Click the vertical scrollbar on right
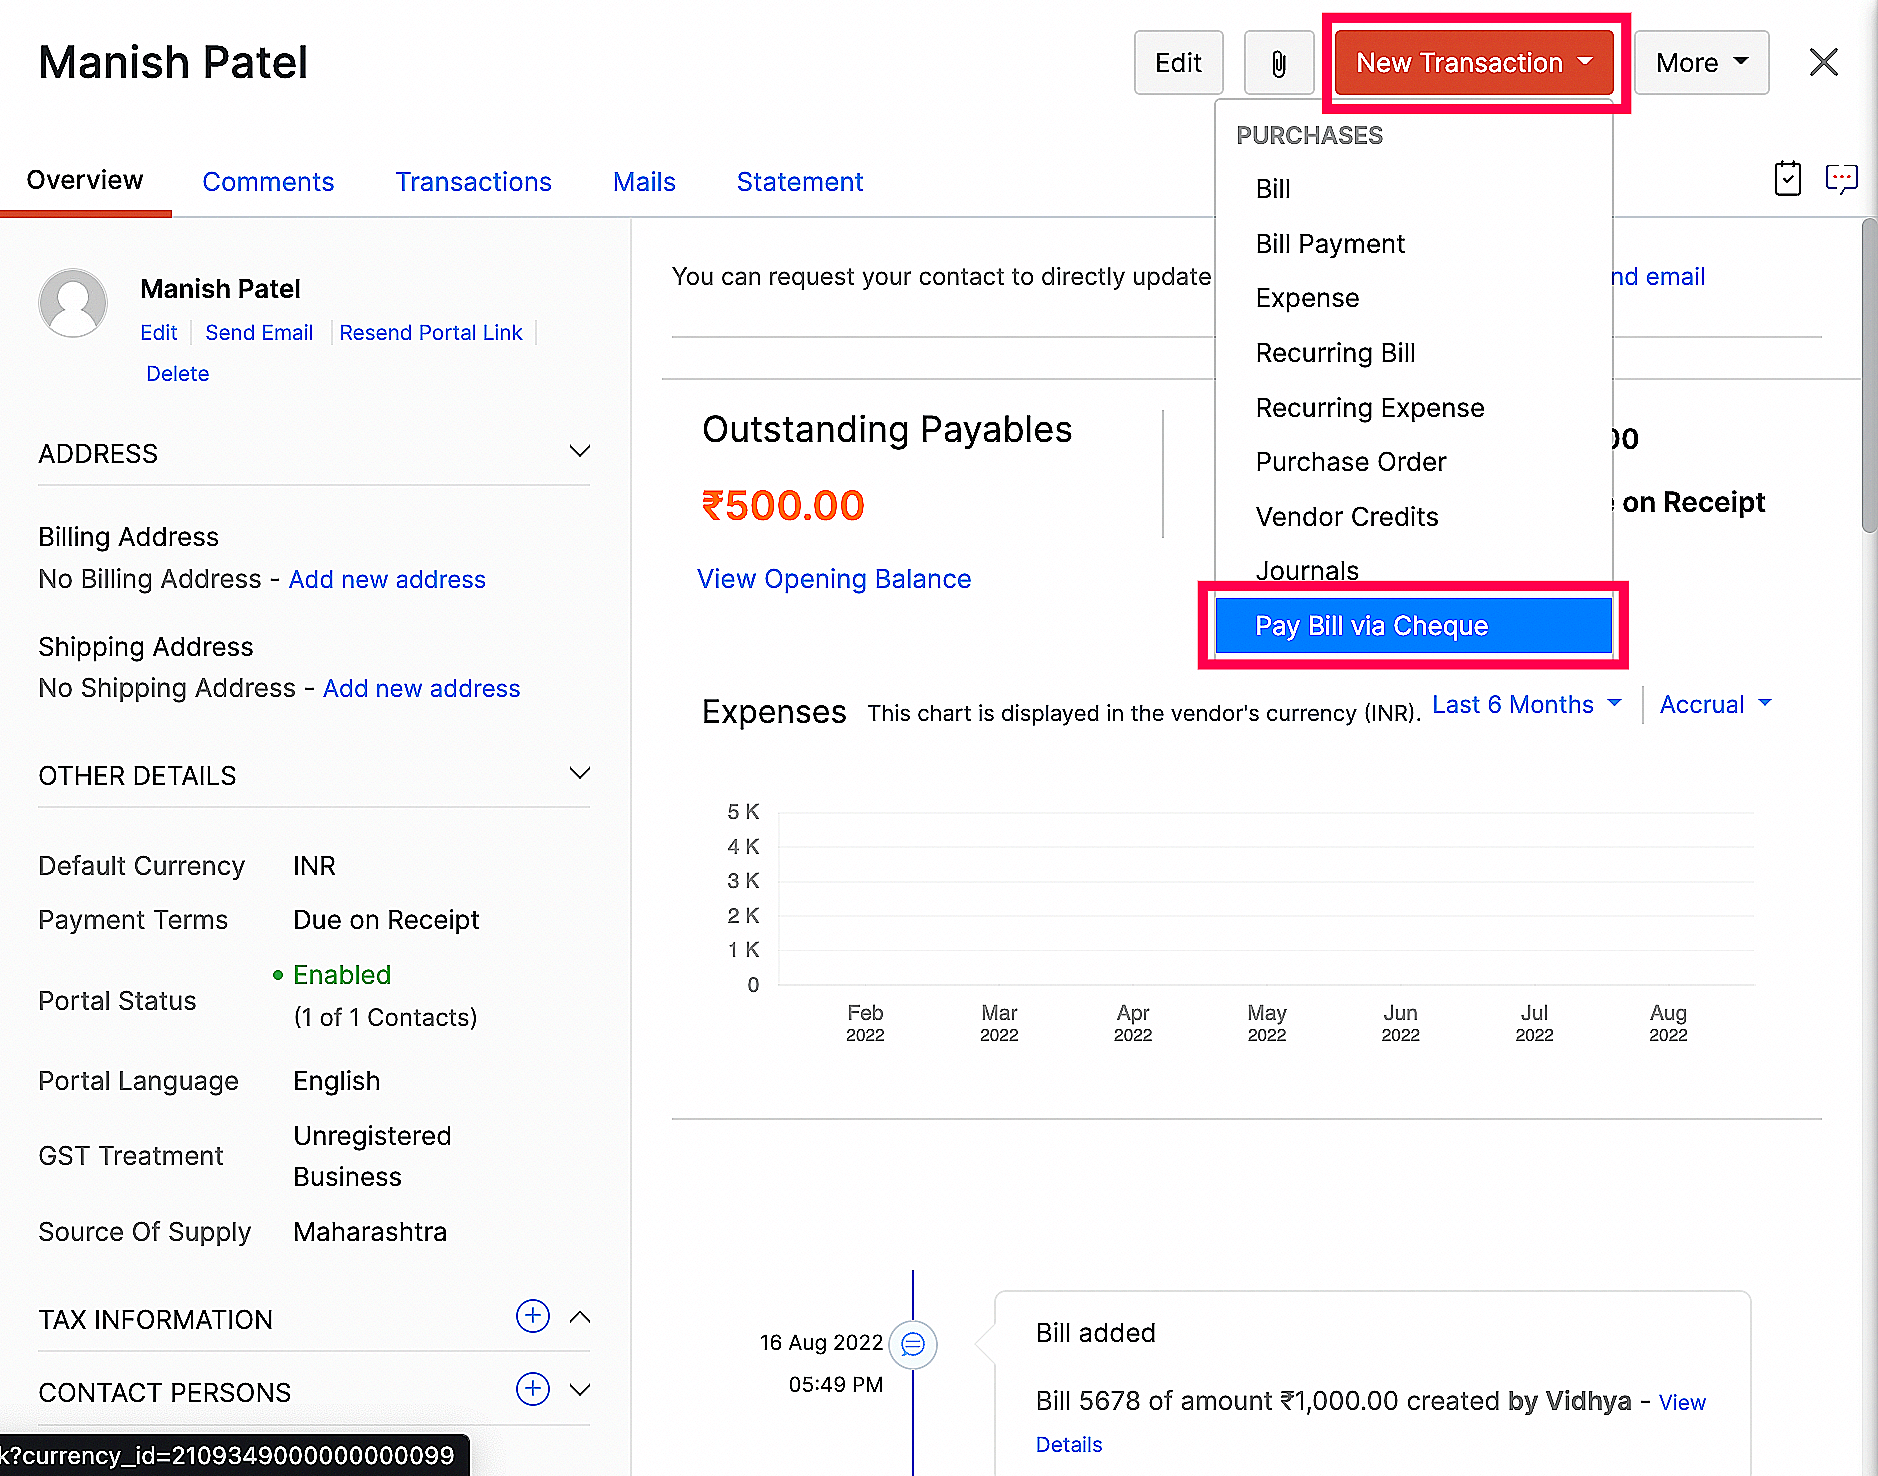Screen dimensions: 1878x1476 pos(1868,380)
